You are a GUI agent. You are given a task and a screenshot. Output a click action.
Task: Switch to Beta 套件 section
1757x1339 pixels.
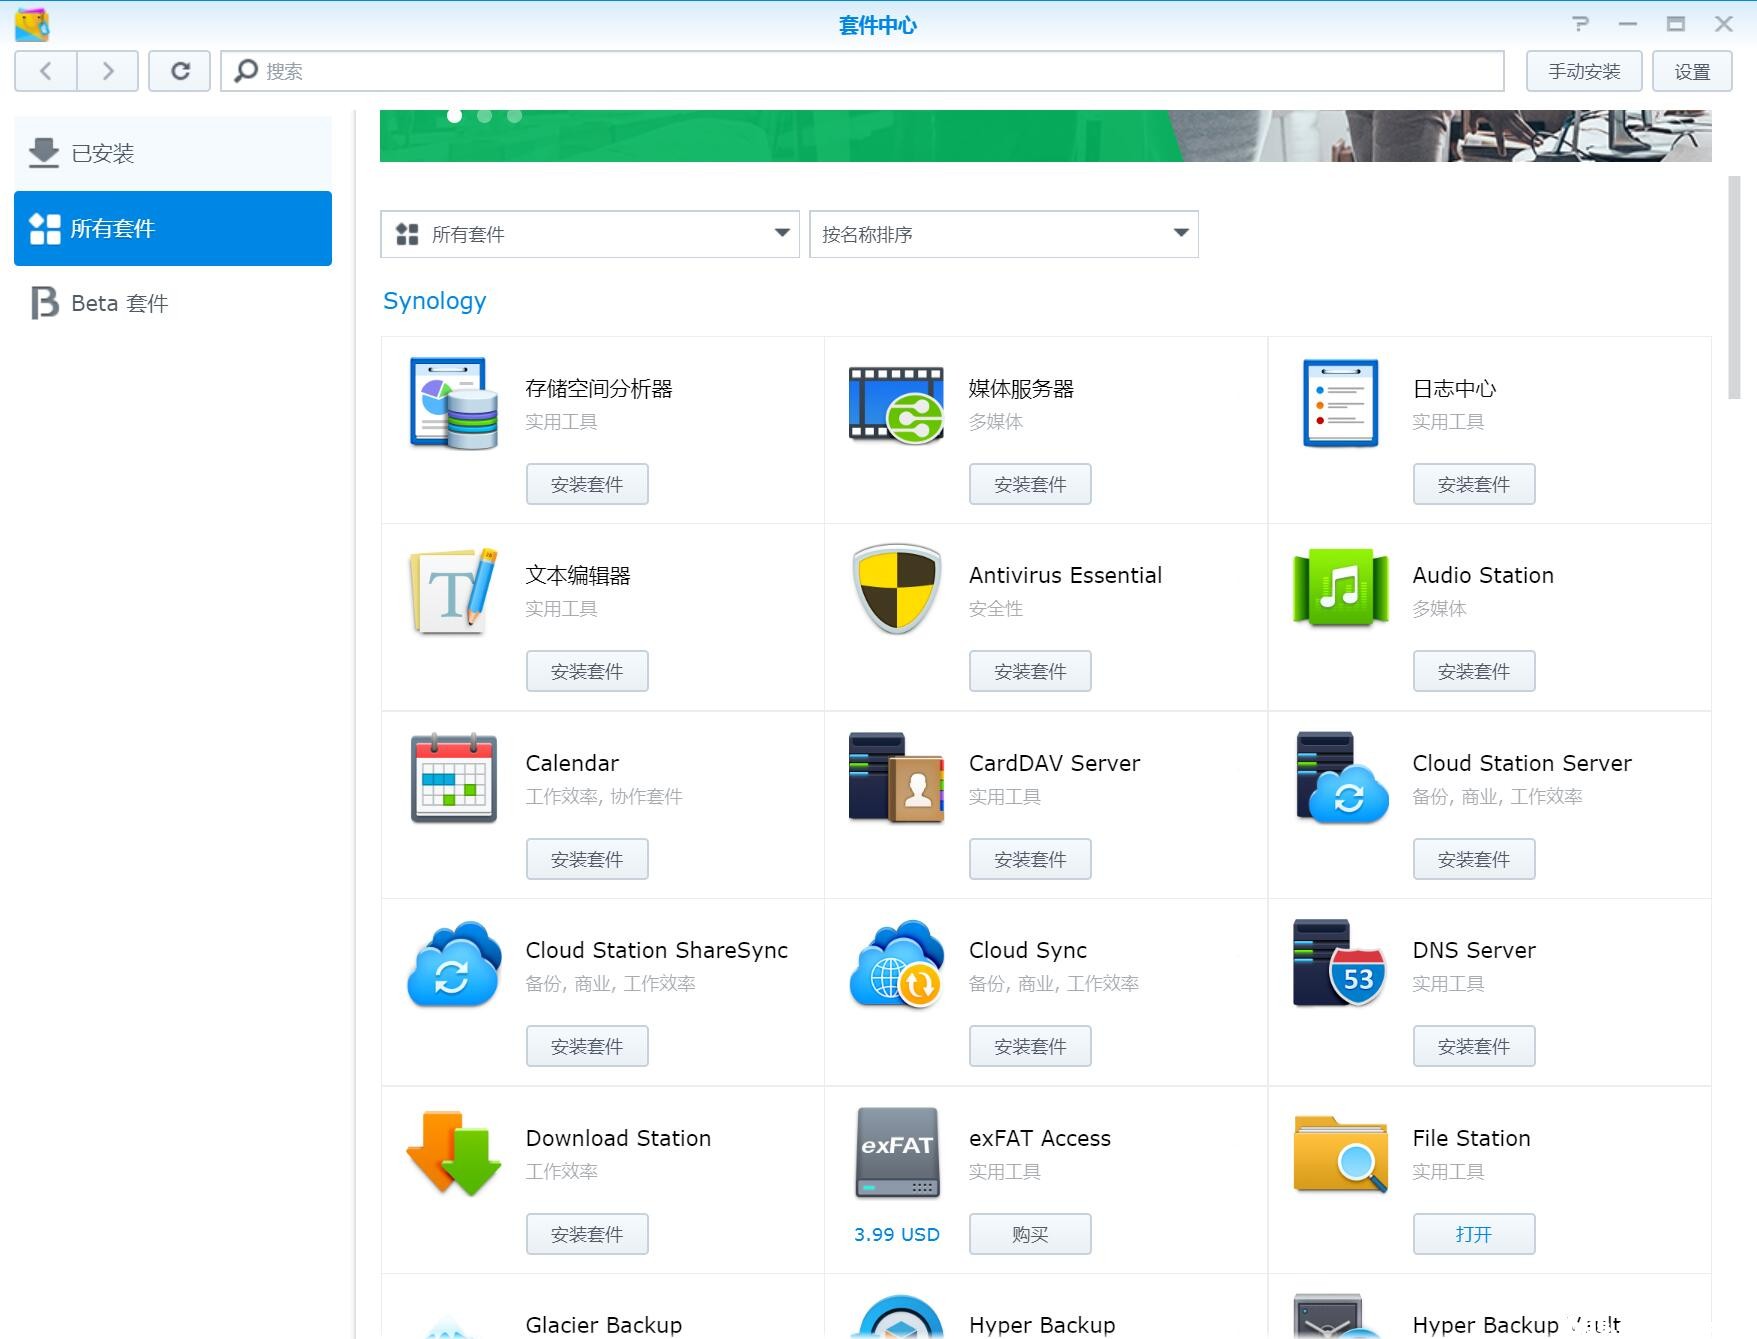click(x=173, y=303)
